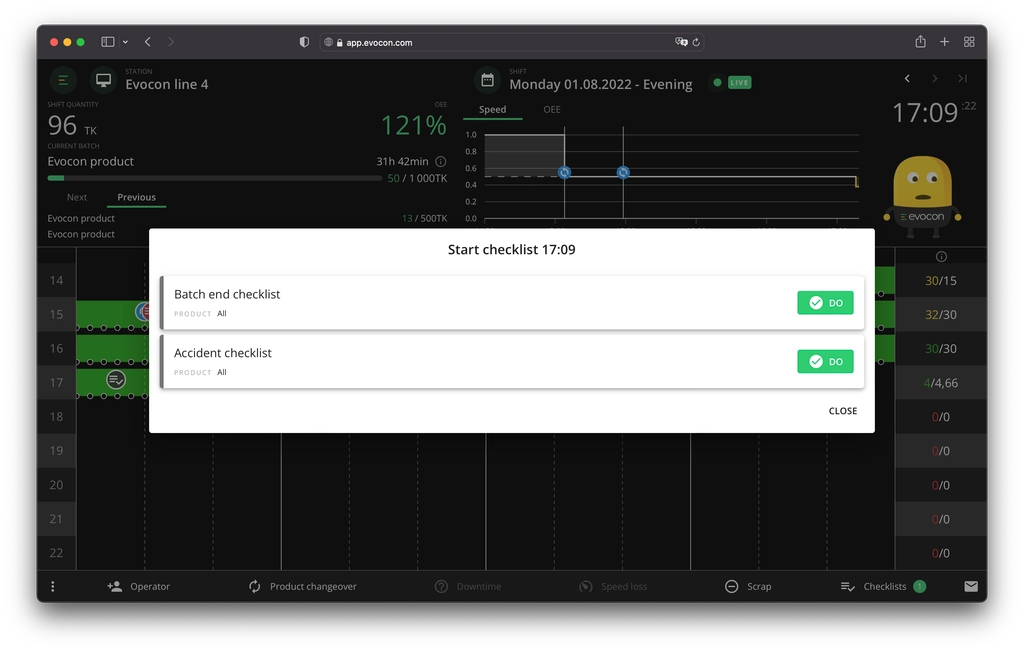Click batch time info icon beside 31h 42min

tap(441, 161)
